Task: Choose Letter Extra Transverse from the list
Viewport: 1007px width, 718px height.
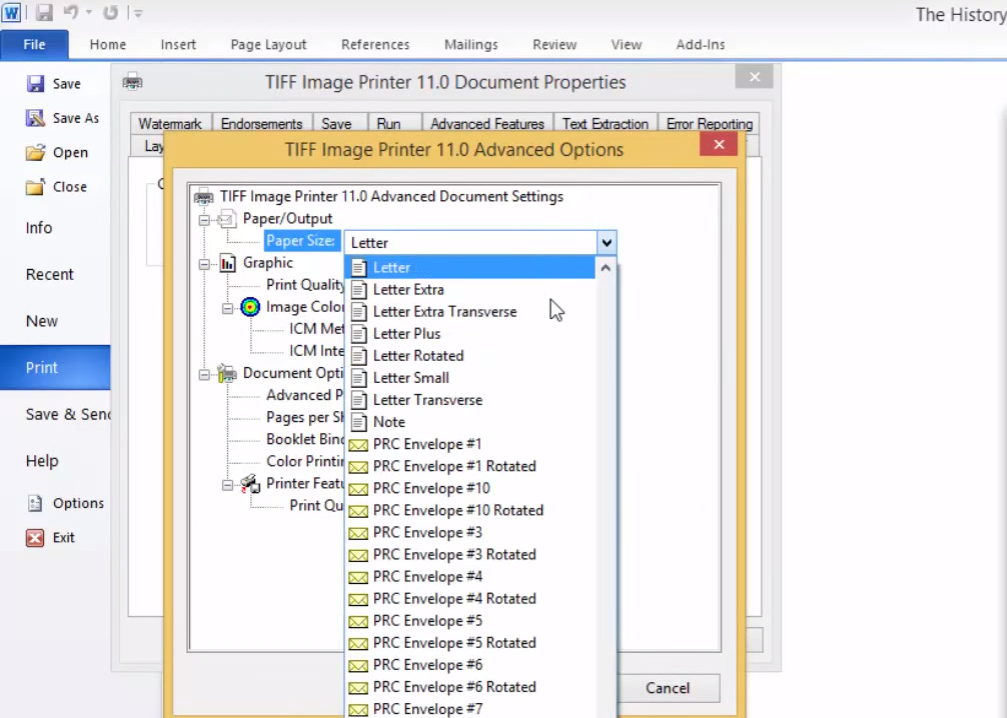Action: tap(444, 311)
